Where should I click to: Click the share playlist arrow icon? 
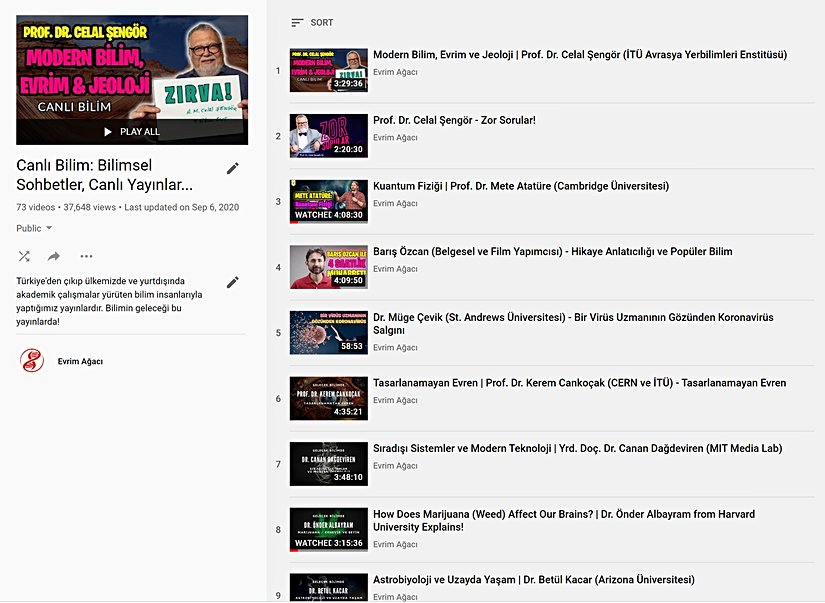(54, 257)
